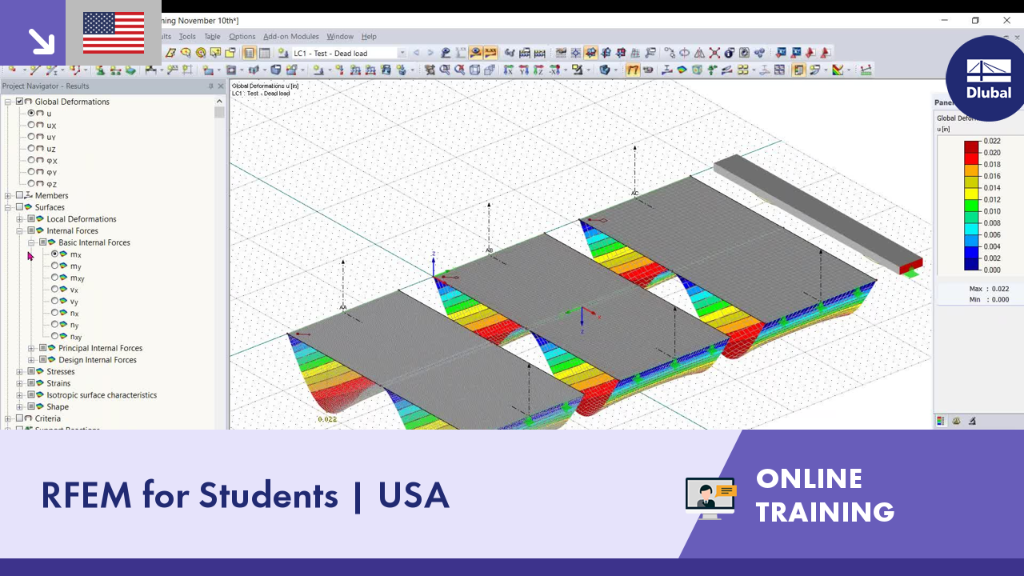Close the Project Navigator panel
This screenshot has height=576, width=1024.
[221, 86]
